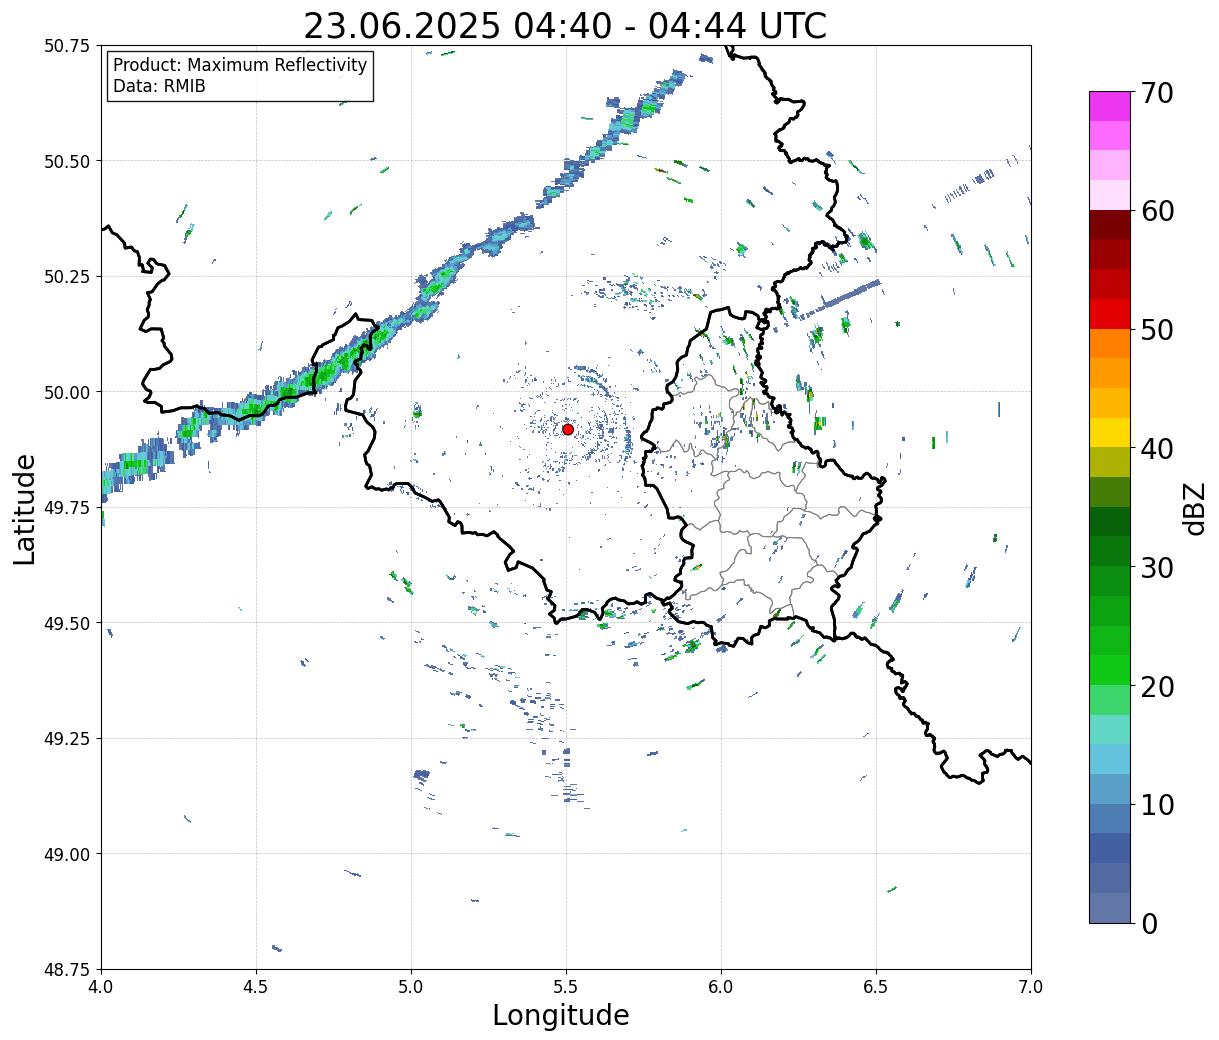Click longitude tick label 4.0
This screenshot has height=1040, width=1219.
coord(101,987)
